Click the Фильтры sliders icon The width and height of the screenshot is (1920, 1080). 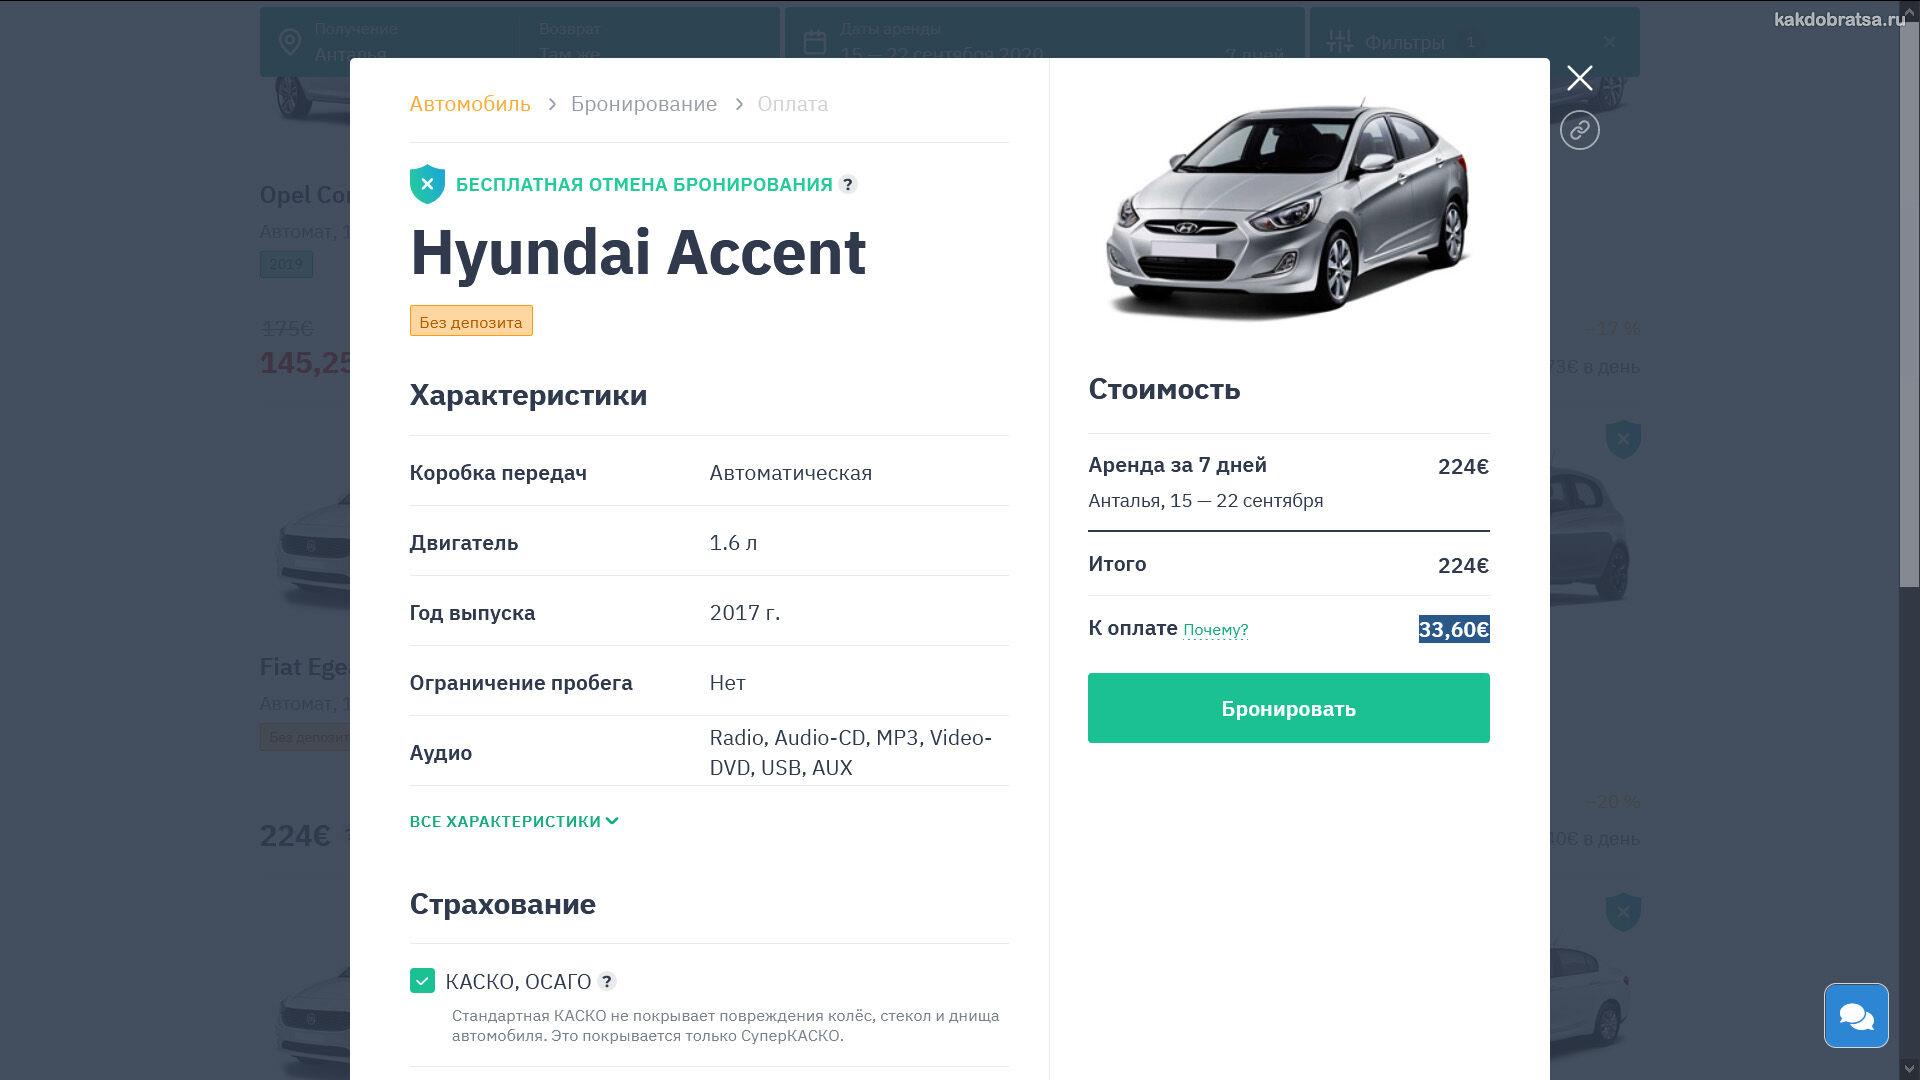pos(1339,42)
